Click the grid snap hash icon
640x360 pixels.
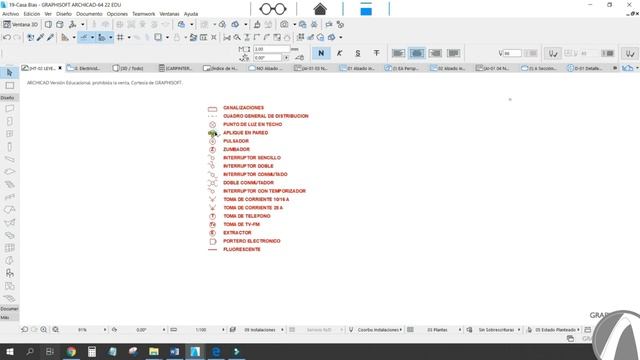click(x=120, y=38)
